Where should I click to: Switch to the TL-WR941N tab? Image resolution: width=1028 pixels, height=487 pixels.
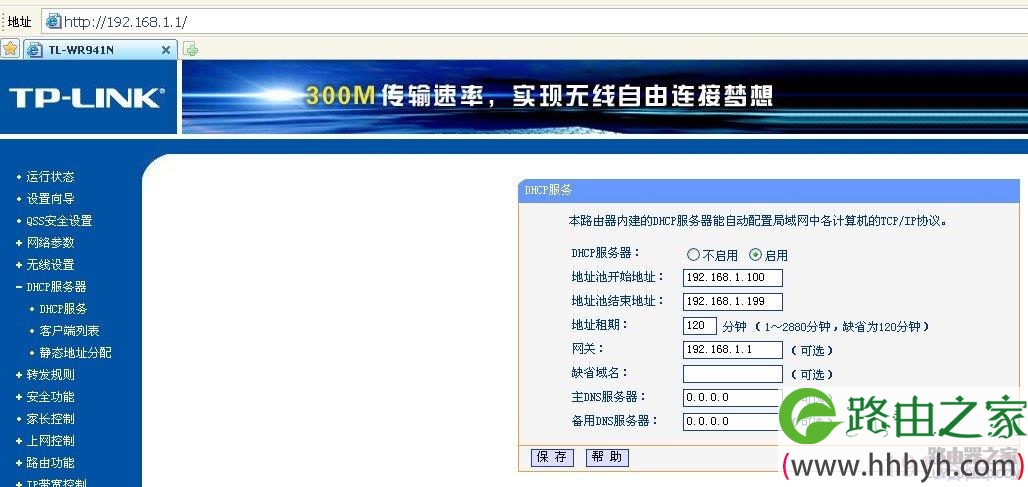pos(100,50)
